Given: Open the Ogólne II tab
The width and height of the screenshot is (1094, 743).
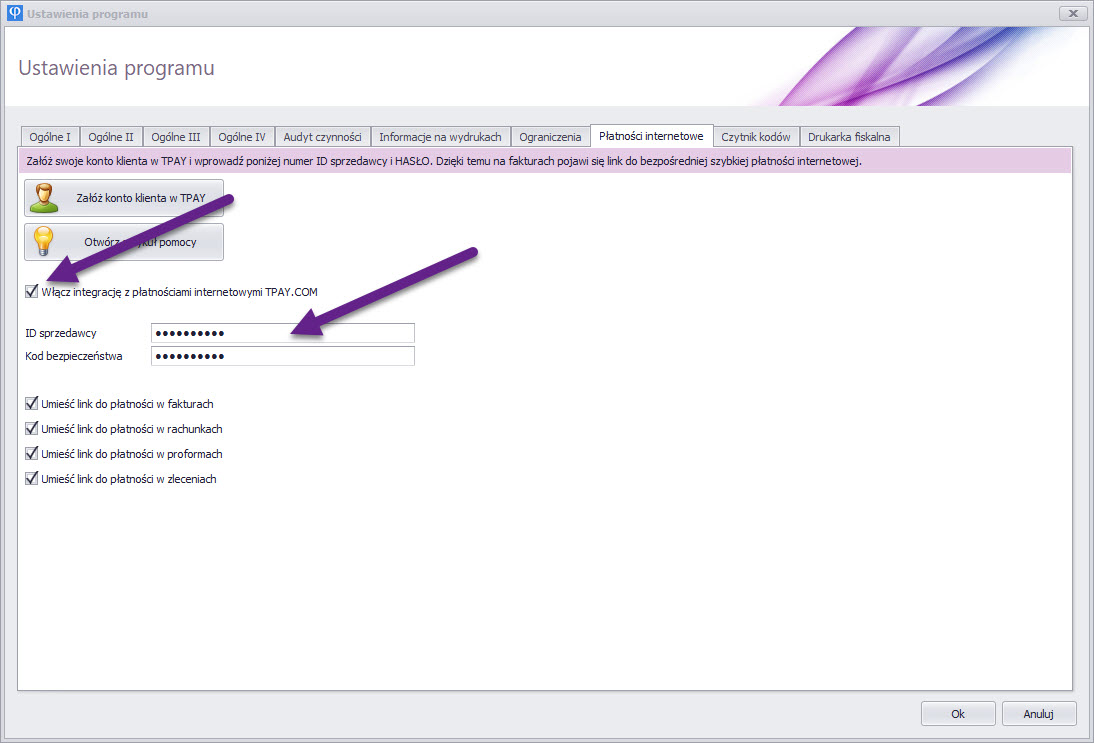Looking at the screenshot, I should click(111, 137).
